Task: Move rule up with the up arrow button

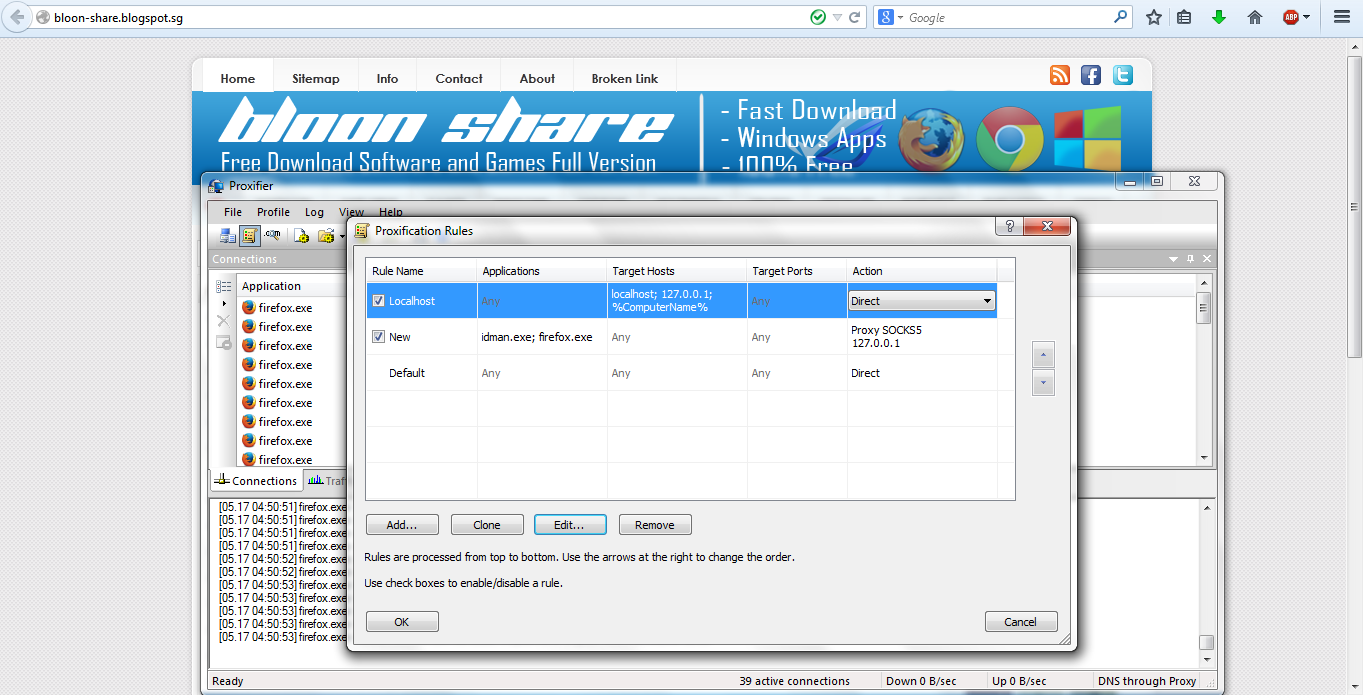Action: tap(1043, 355)
